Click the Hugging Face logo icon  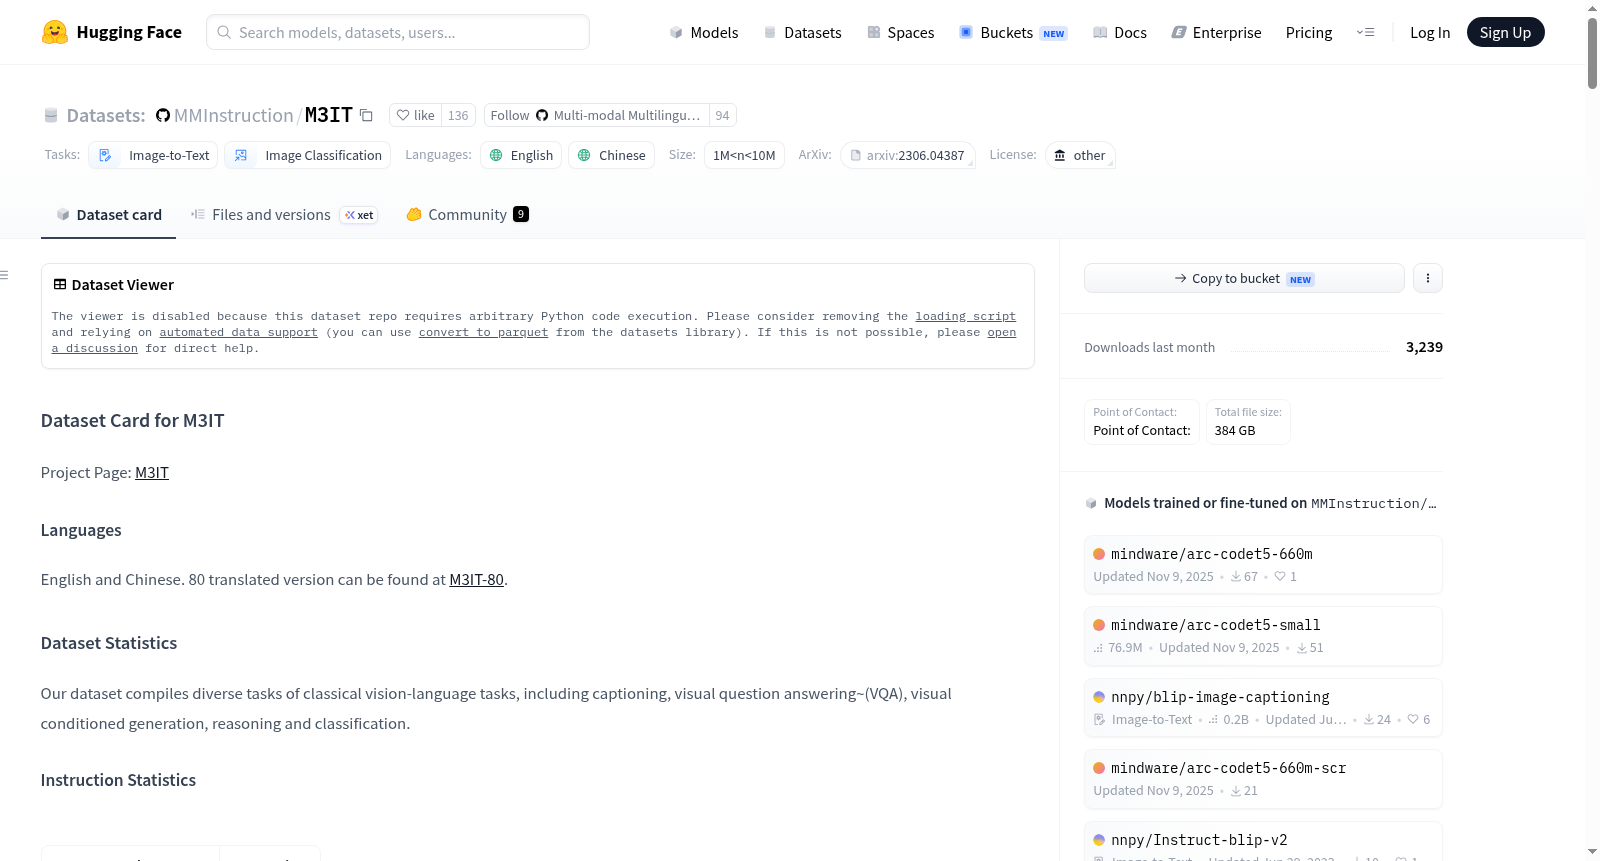tap(55, 32)
